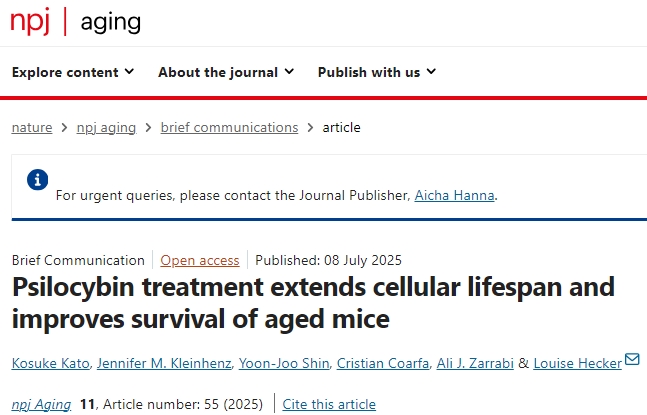The image size is (647, 415).
Task: Select author Ali J. Zarrabi
Action: (475, 363)
